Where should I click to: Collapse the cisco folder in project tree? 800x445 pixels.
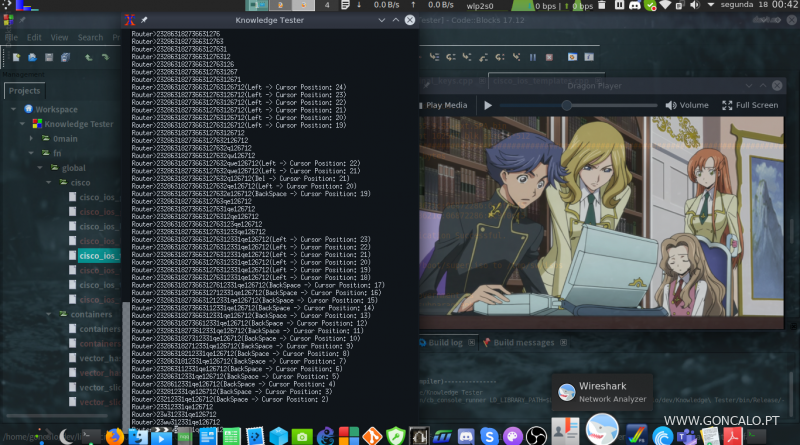point(48,183)
